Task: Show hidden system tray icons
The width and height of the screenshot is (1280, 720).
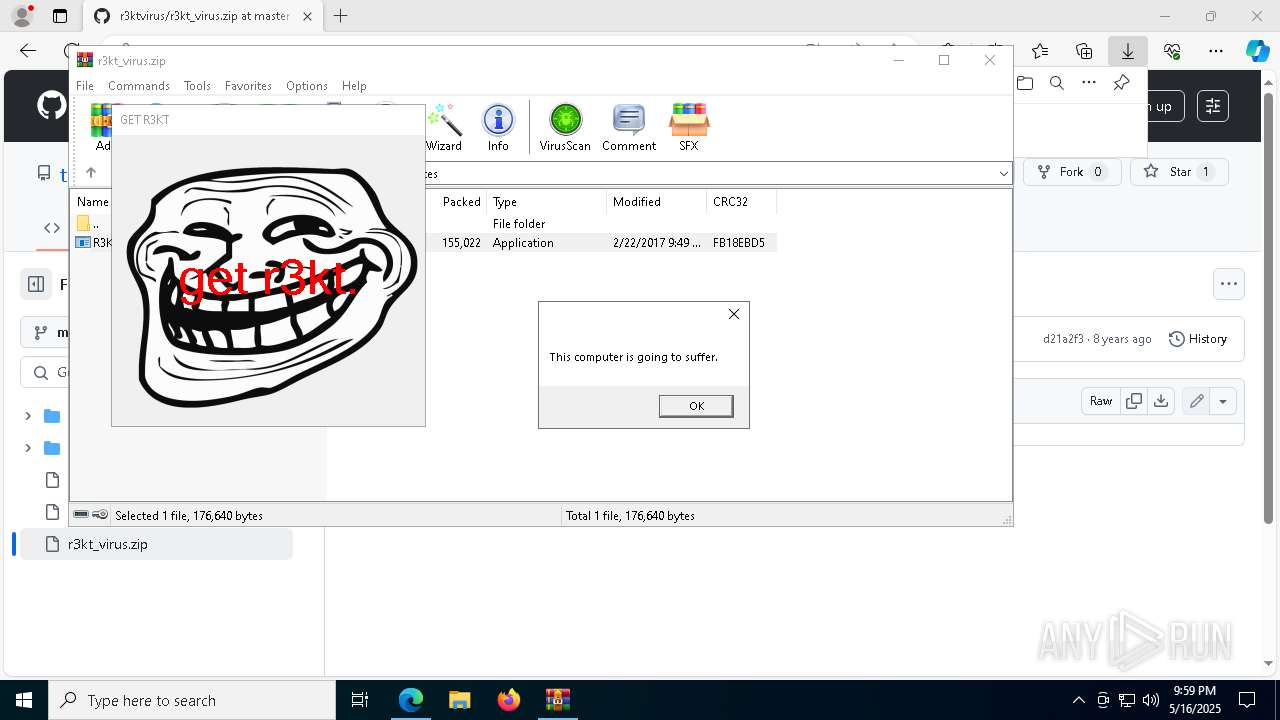Action: coord(1078,700)
